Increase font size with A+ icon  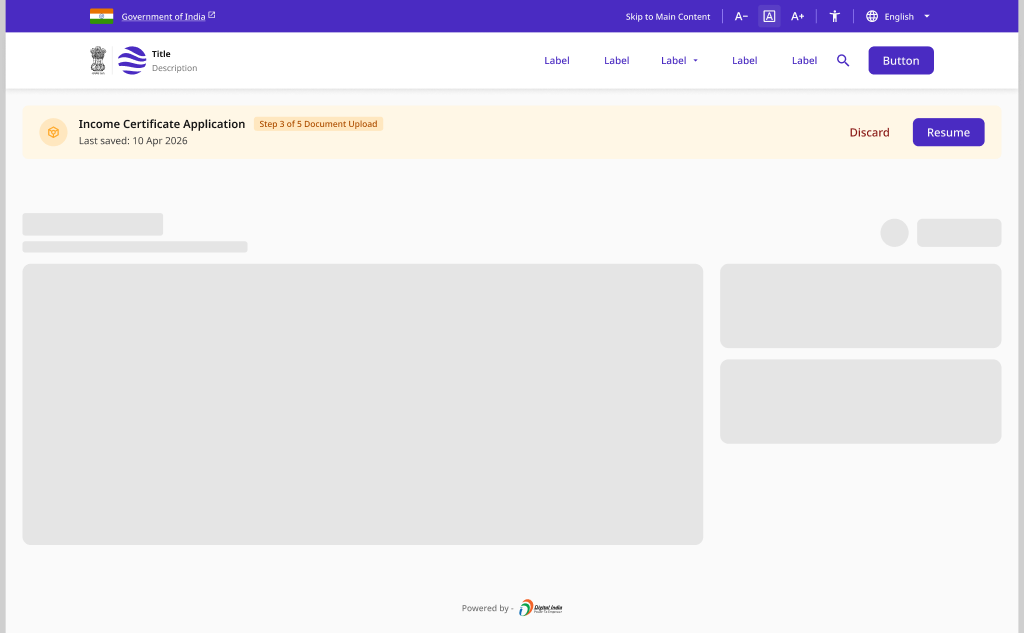click(x=797, y=16)
